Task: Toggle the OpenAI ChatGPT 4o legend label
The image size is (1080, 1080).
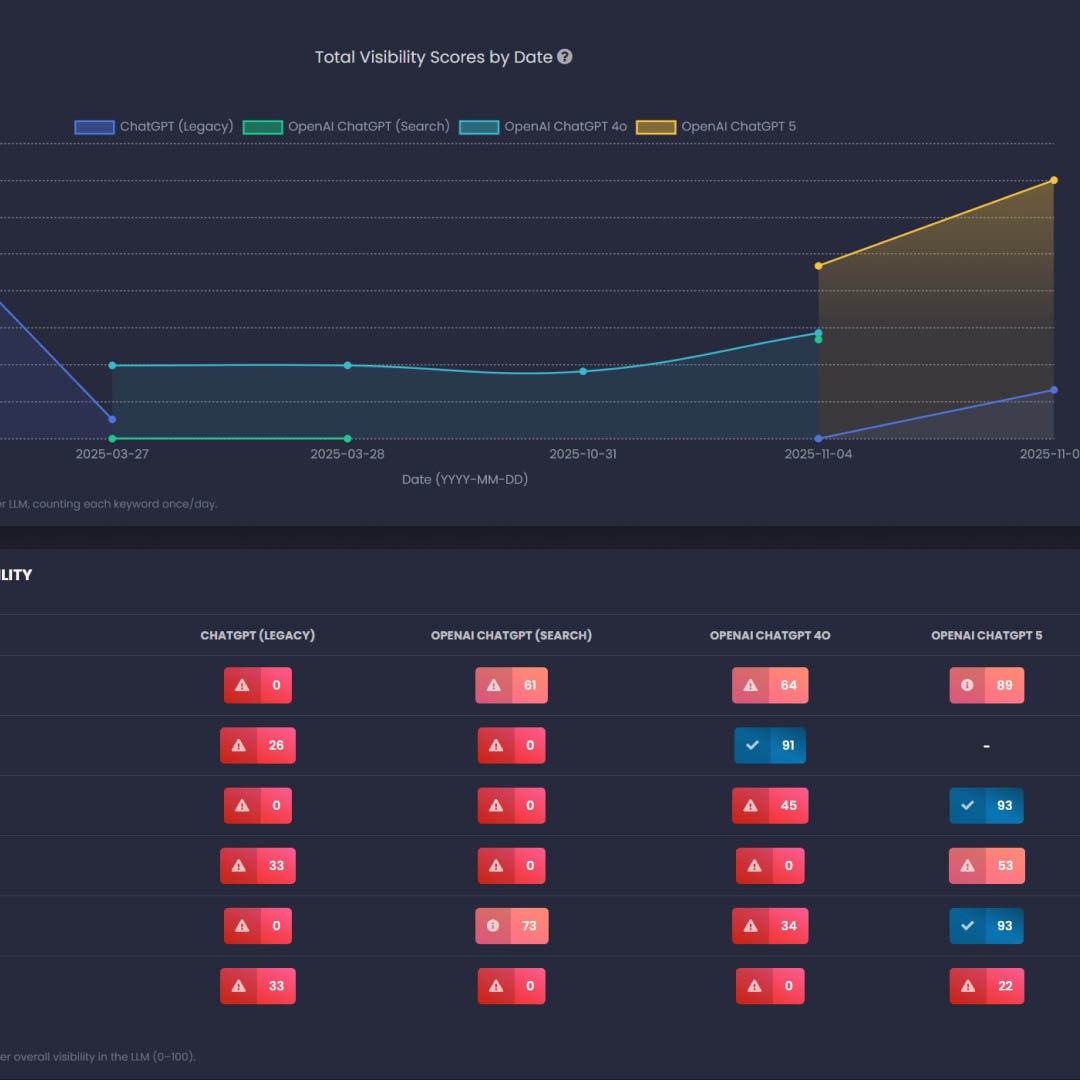Action: point(565,127)
